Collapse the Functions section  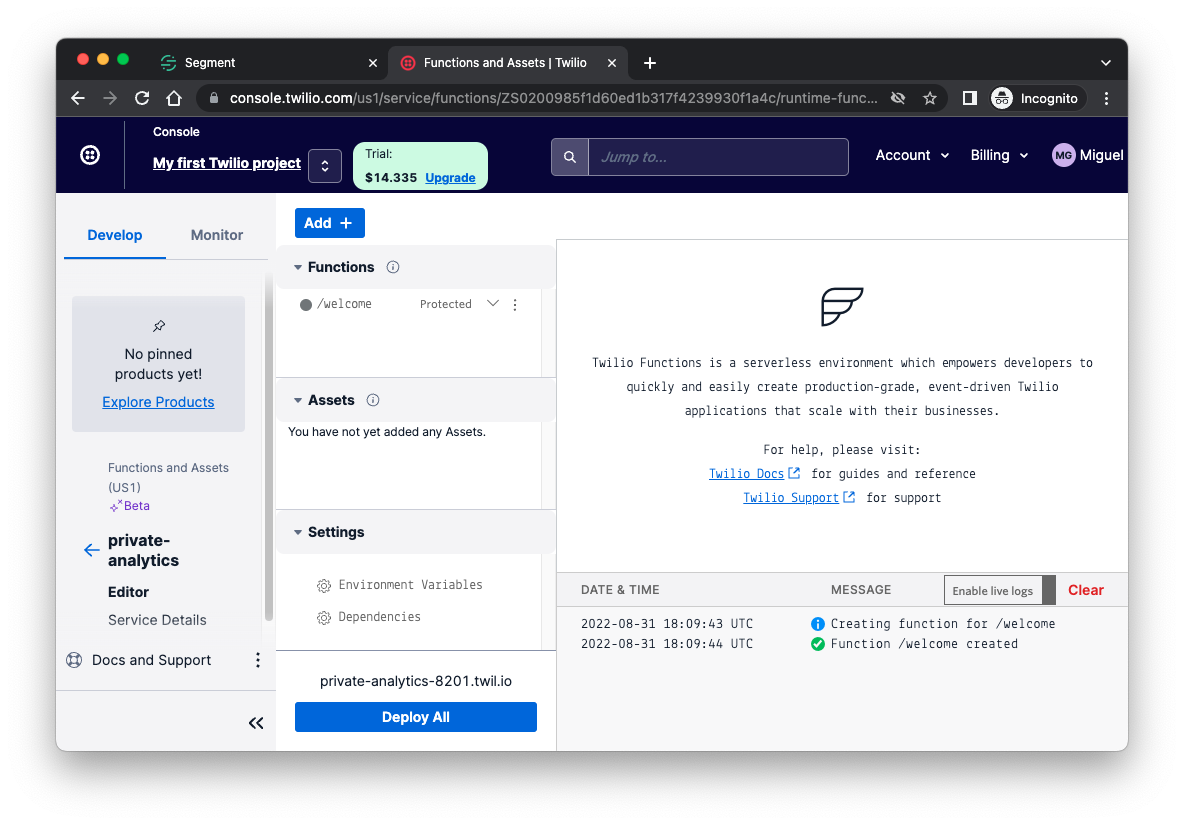[x=298, y=267]
